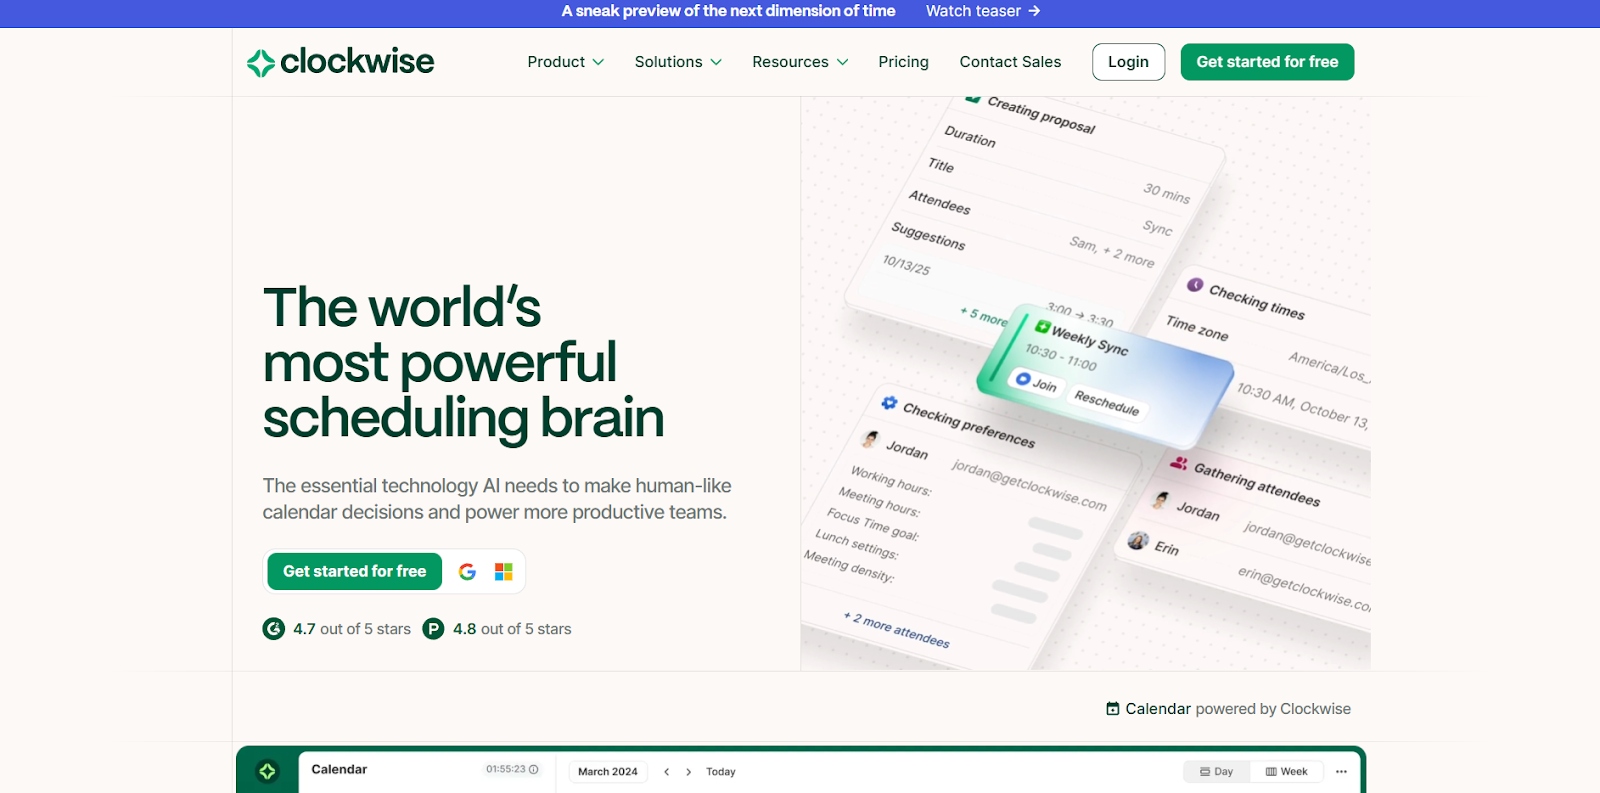The image size is (1600, 793).
Task: Open the three-dot more options menu
Action: [x=1341, y=772]
